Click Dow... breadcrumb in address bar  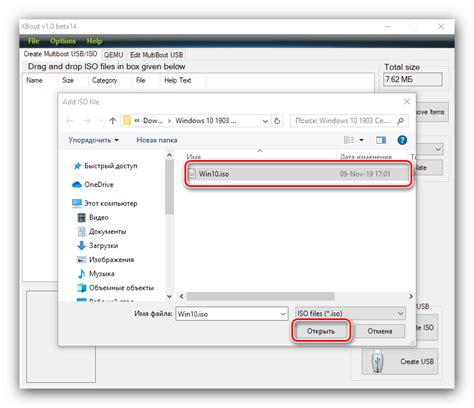pos(153,121)
